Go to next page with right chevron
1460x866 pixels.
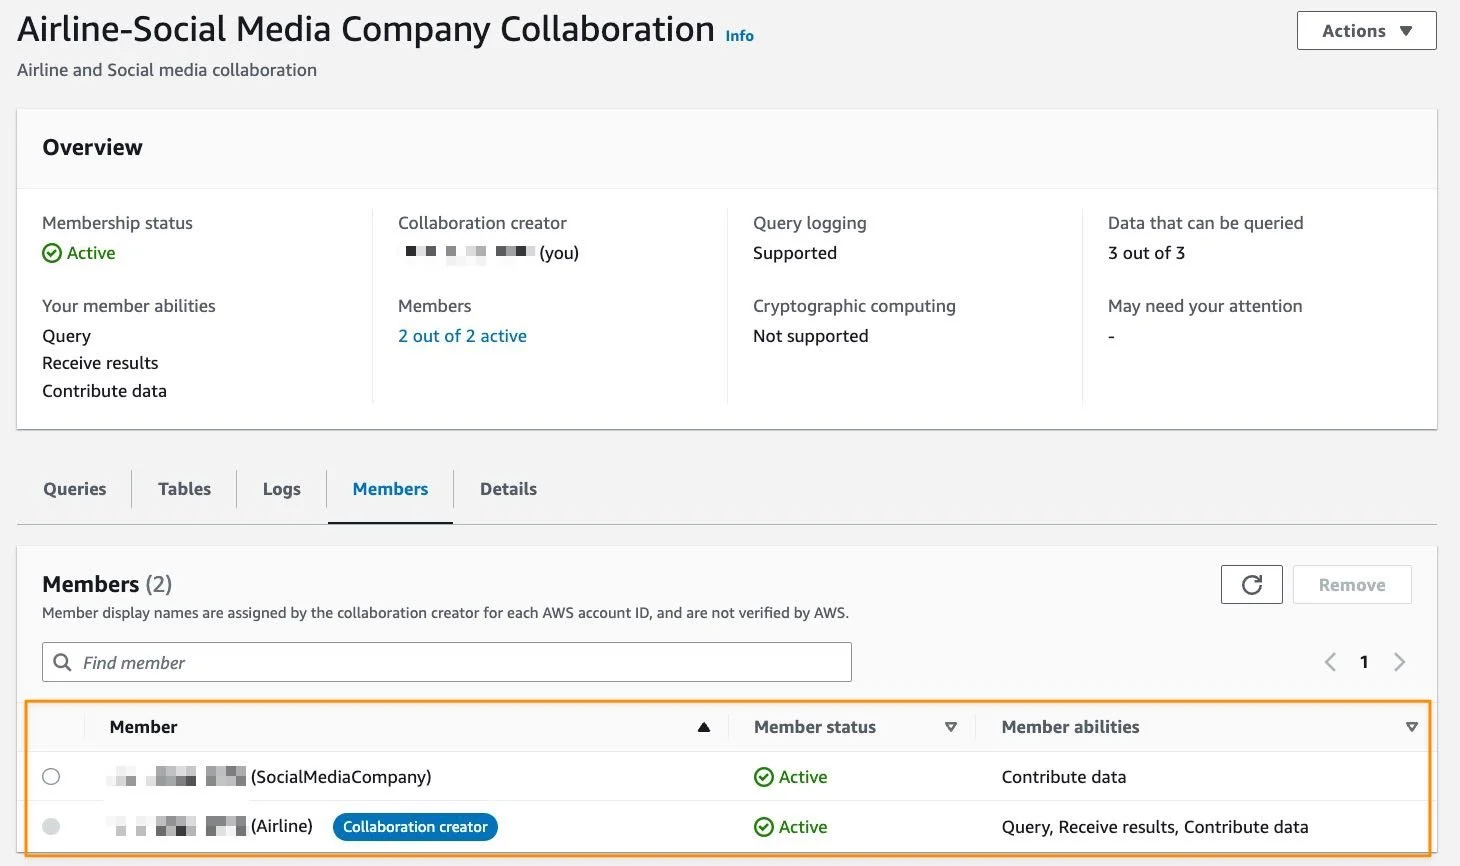coord(1399,662)
